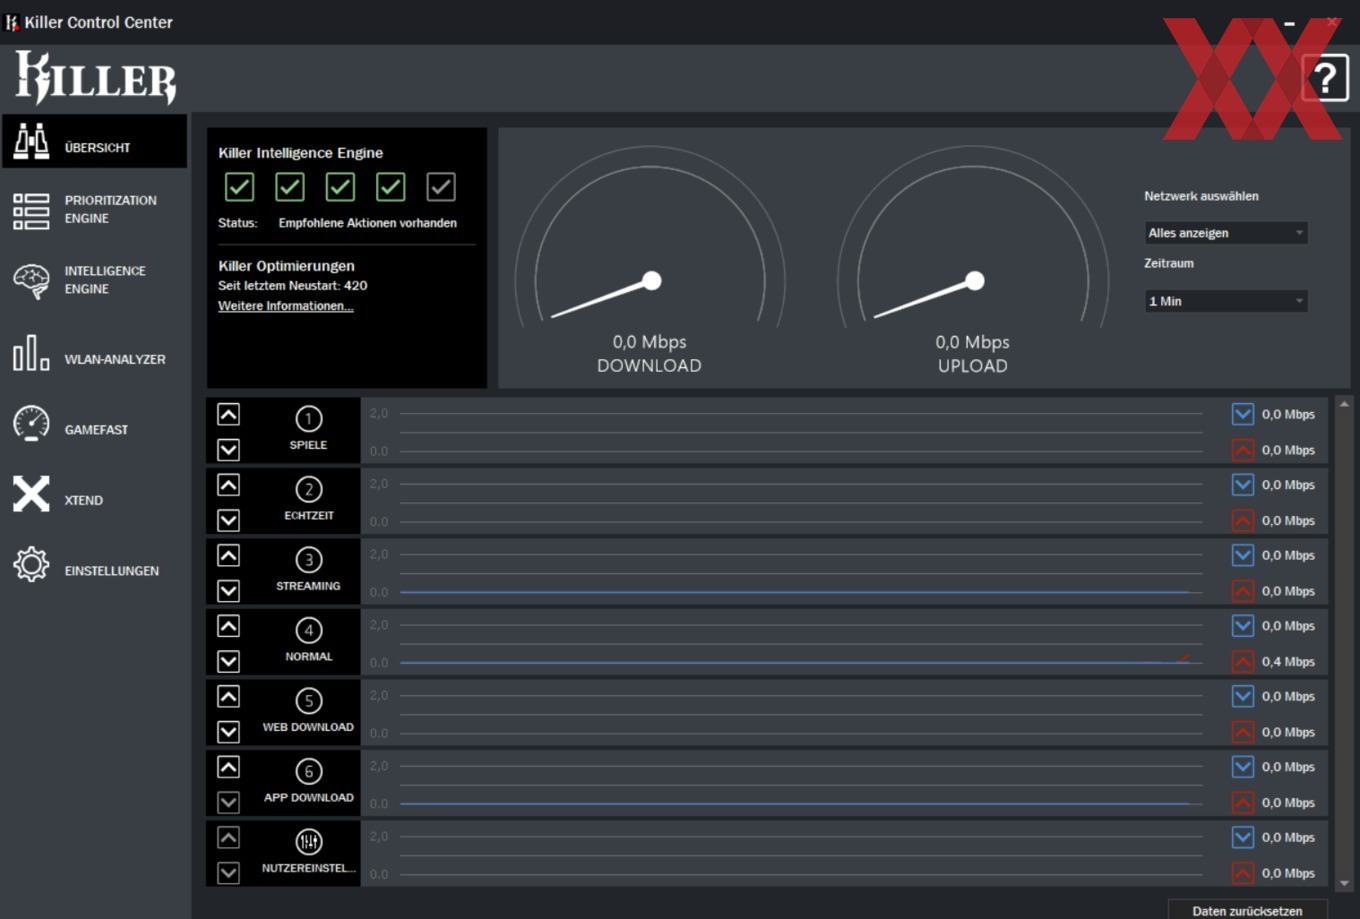The width and height of the screenshot is (1360, 919).
Task: Click the Echtzeit category circle icon
Action: [x=308, y=489]
